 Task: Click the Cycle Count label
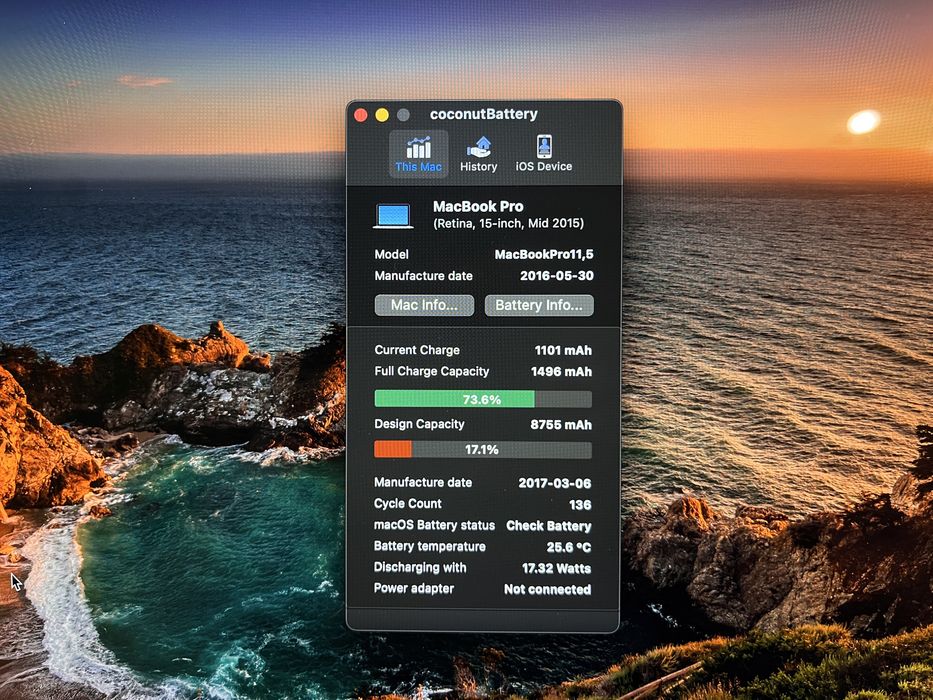click(408, 504)
